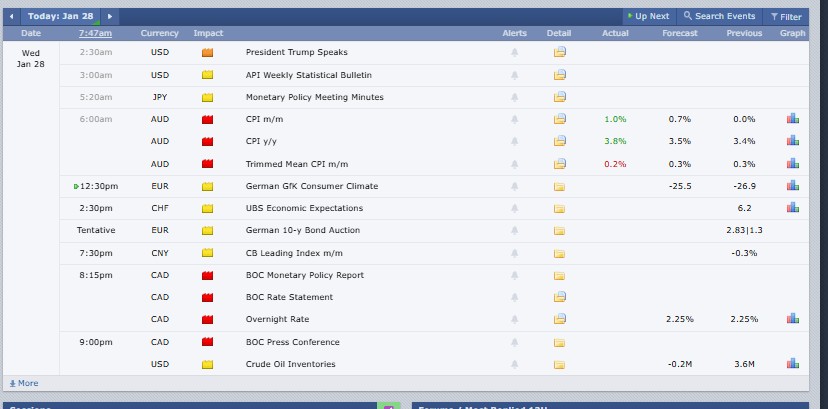828x409 pixels.
Task: Click the Monetary Policy Meeting Minutes event
Action: click(x=314, y=97)
